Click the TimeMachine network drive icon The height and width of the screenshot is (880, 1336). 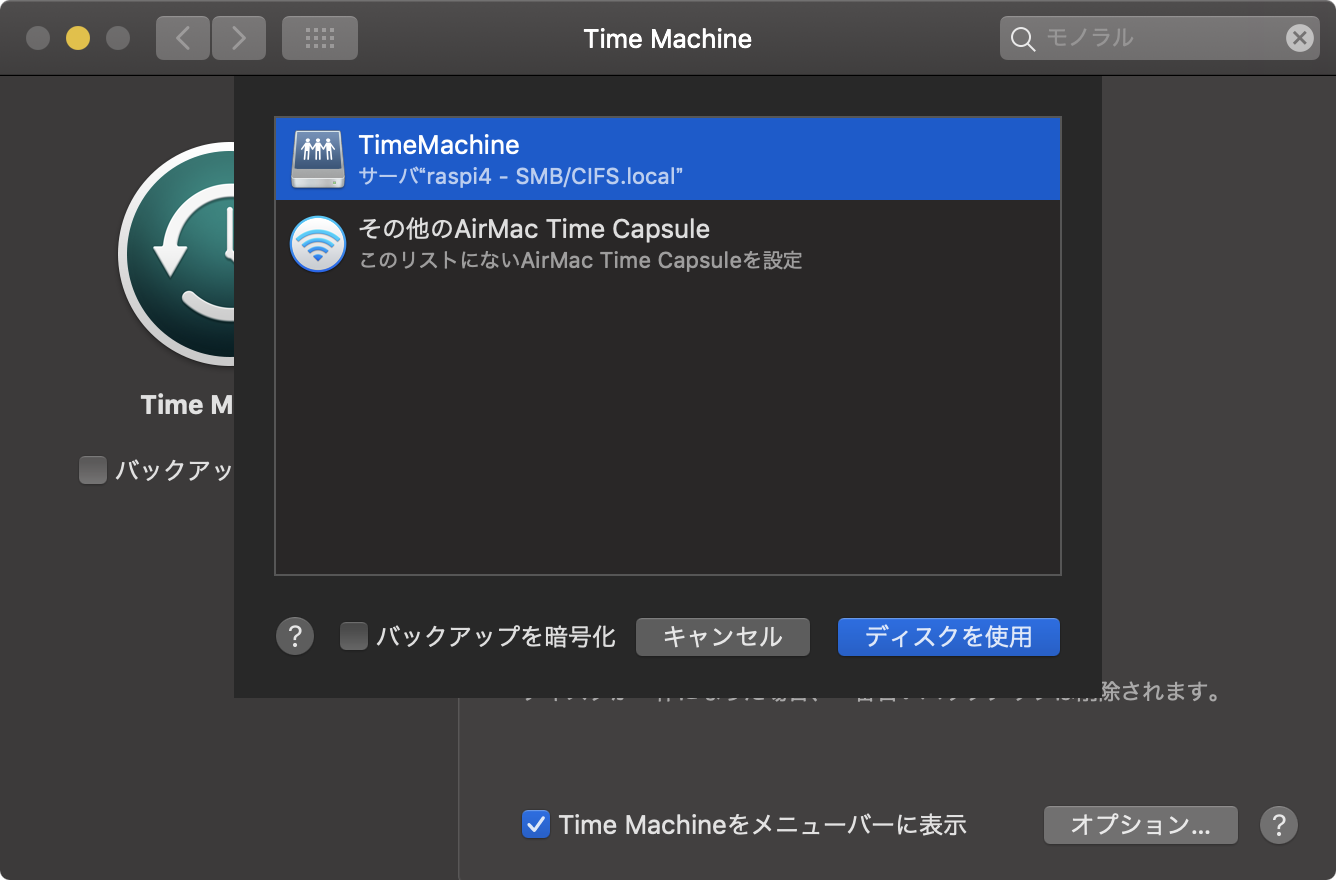pos(317,157)
